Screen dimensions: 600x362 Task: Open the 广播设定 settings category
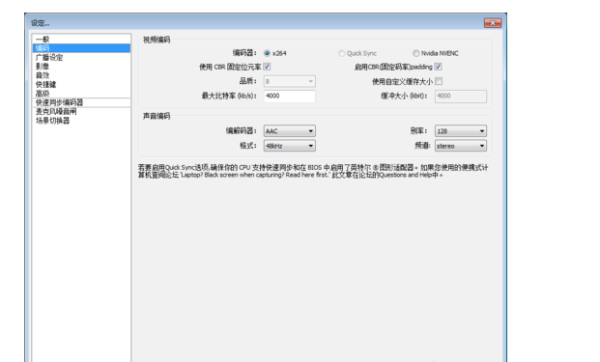point(81,57)
